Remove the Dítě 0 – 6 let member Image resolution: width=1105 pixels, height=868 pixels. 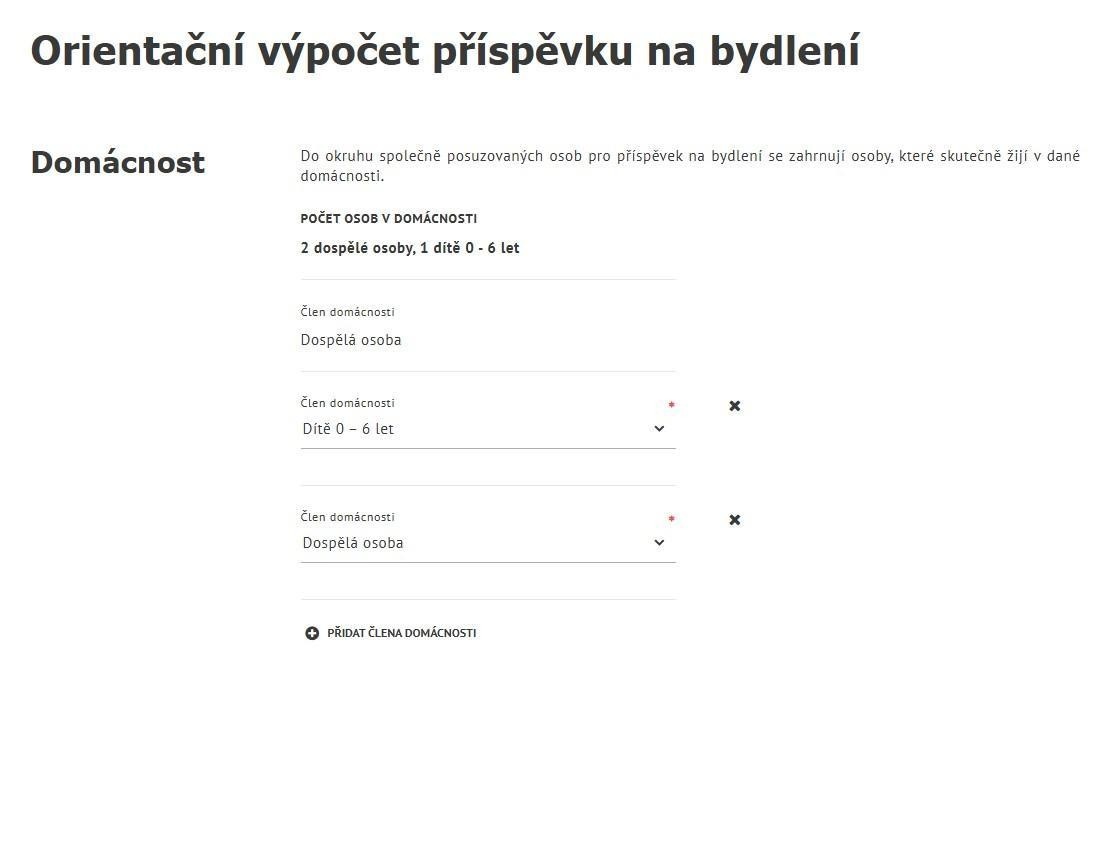click(x=734, y=406)
